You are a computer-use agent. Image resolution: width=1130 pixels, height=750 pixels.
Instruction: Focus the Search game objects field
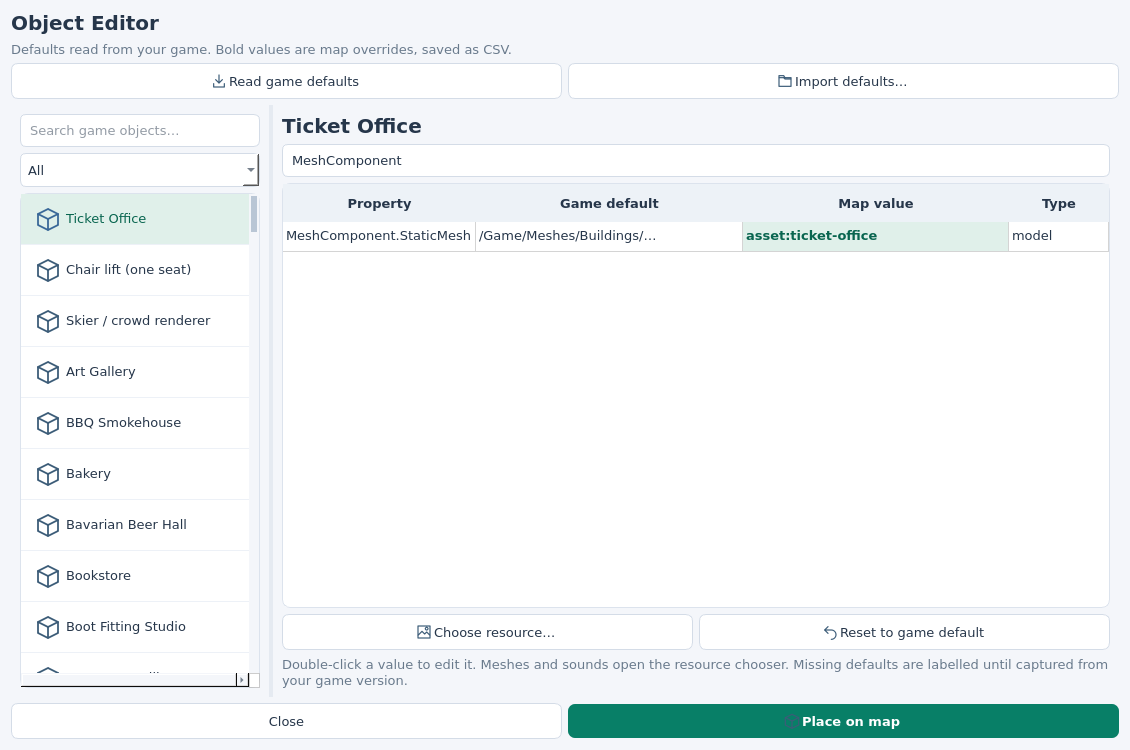pos(140,130)
